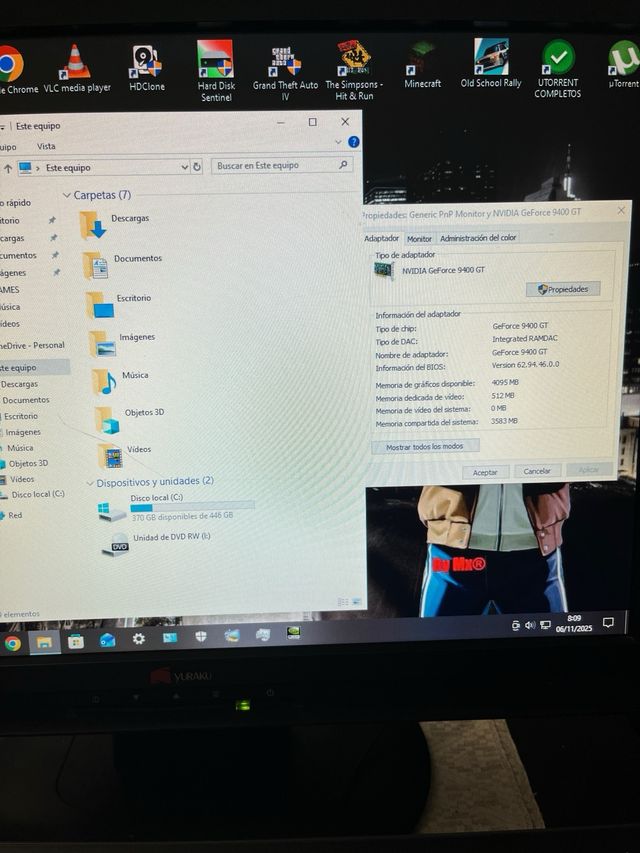This screenshot has width=640, height=853.
Task: Open the NVIDIA icon in the taskbar
Action: pos(293,632)
